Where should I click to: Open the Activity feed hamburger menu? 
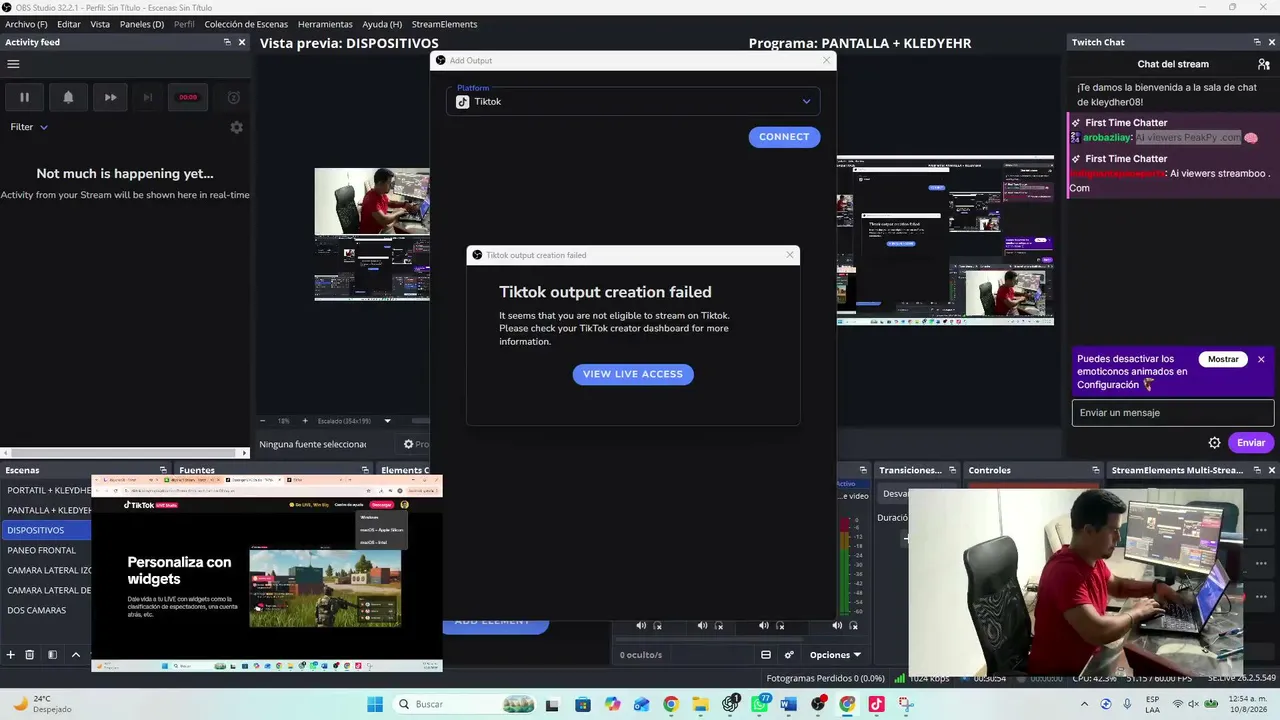13,64
